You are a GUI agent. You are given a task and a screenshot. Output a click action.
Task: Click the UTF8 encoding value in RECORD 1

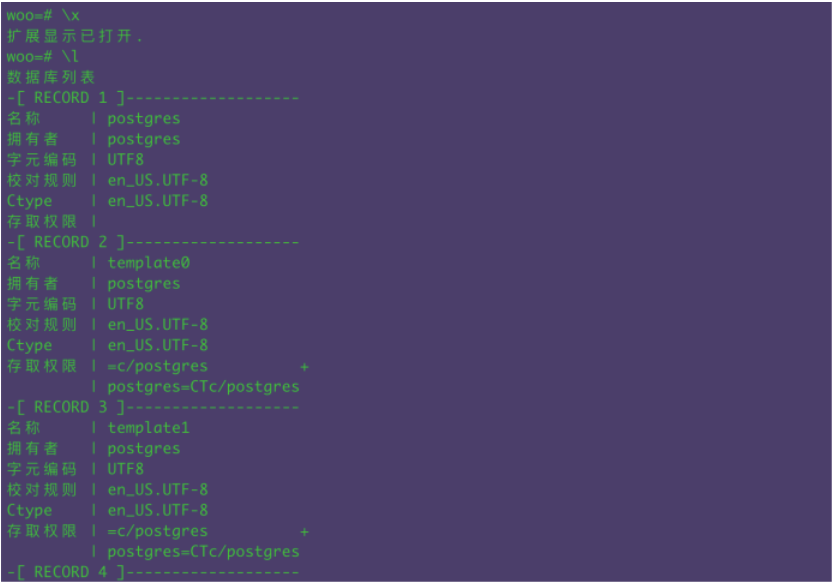(126, 160)
